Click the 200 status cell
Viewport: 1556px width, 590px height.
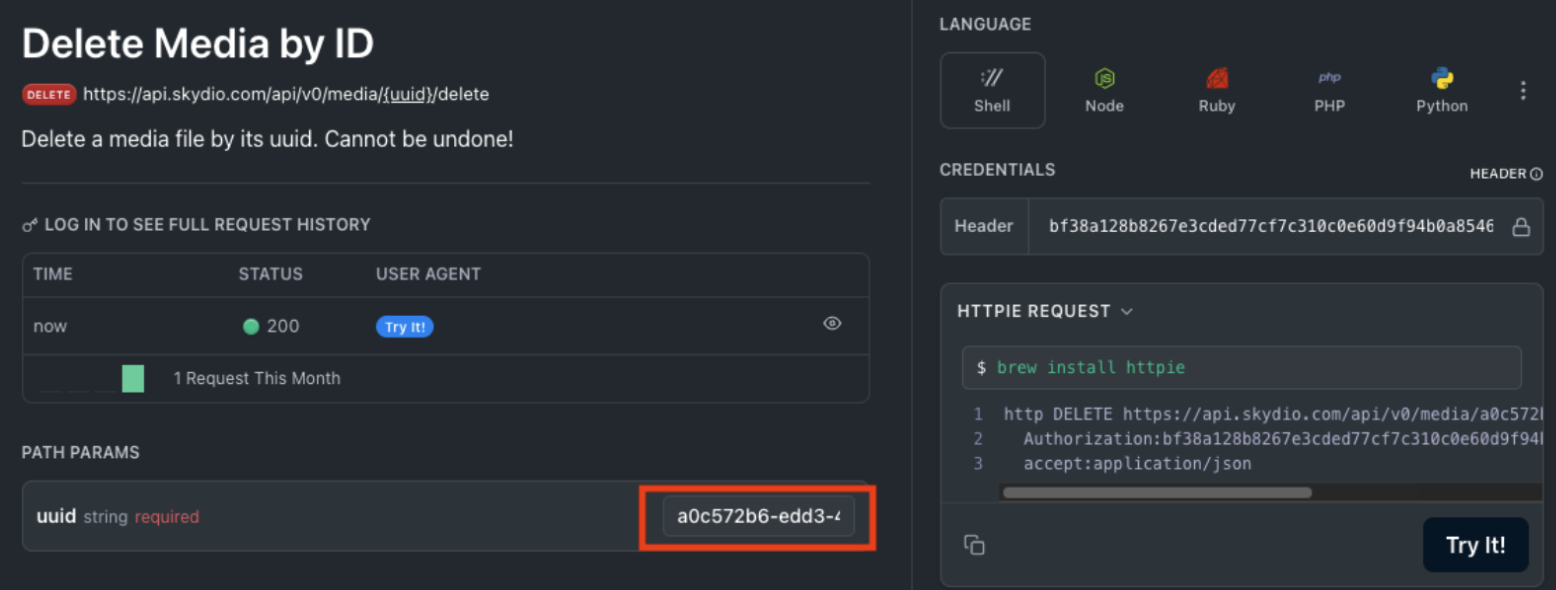(271, 326)
